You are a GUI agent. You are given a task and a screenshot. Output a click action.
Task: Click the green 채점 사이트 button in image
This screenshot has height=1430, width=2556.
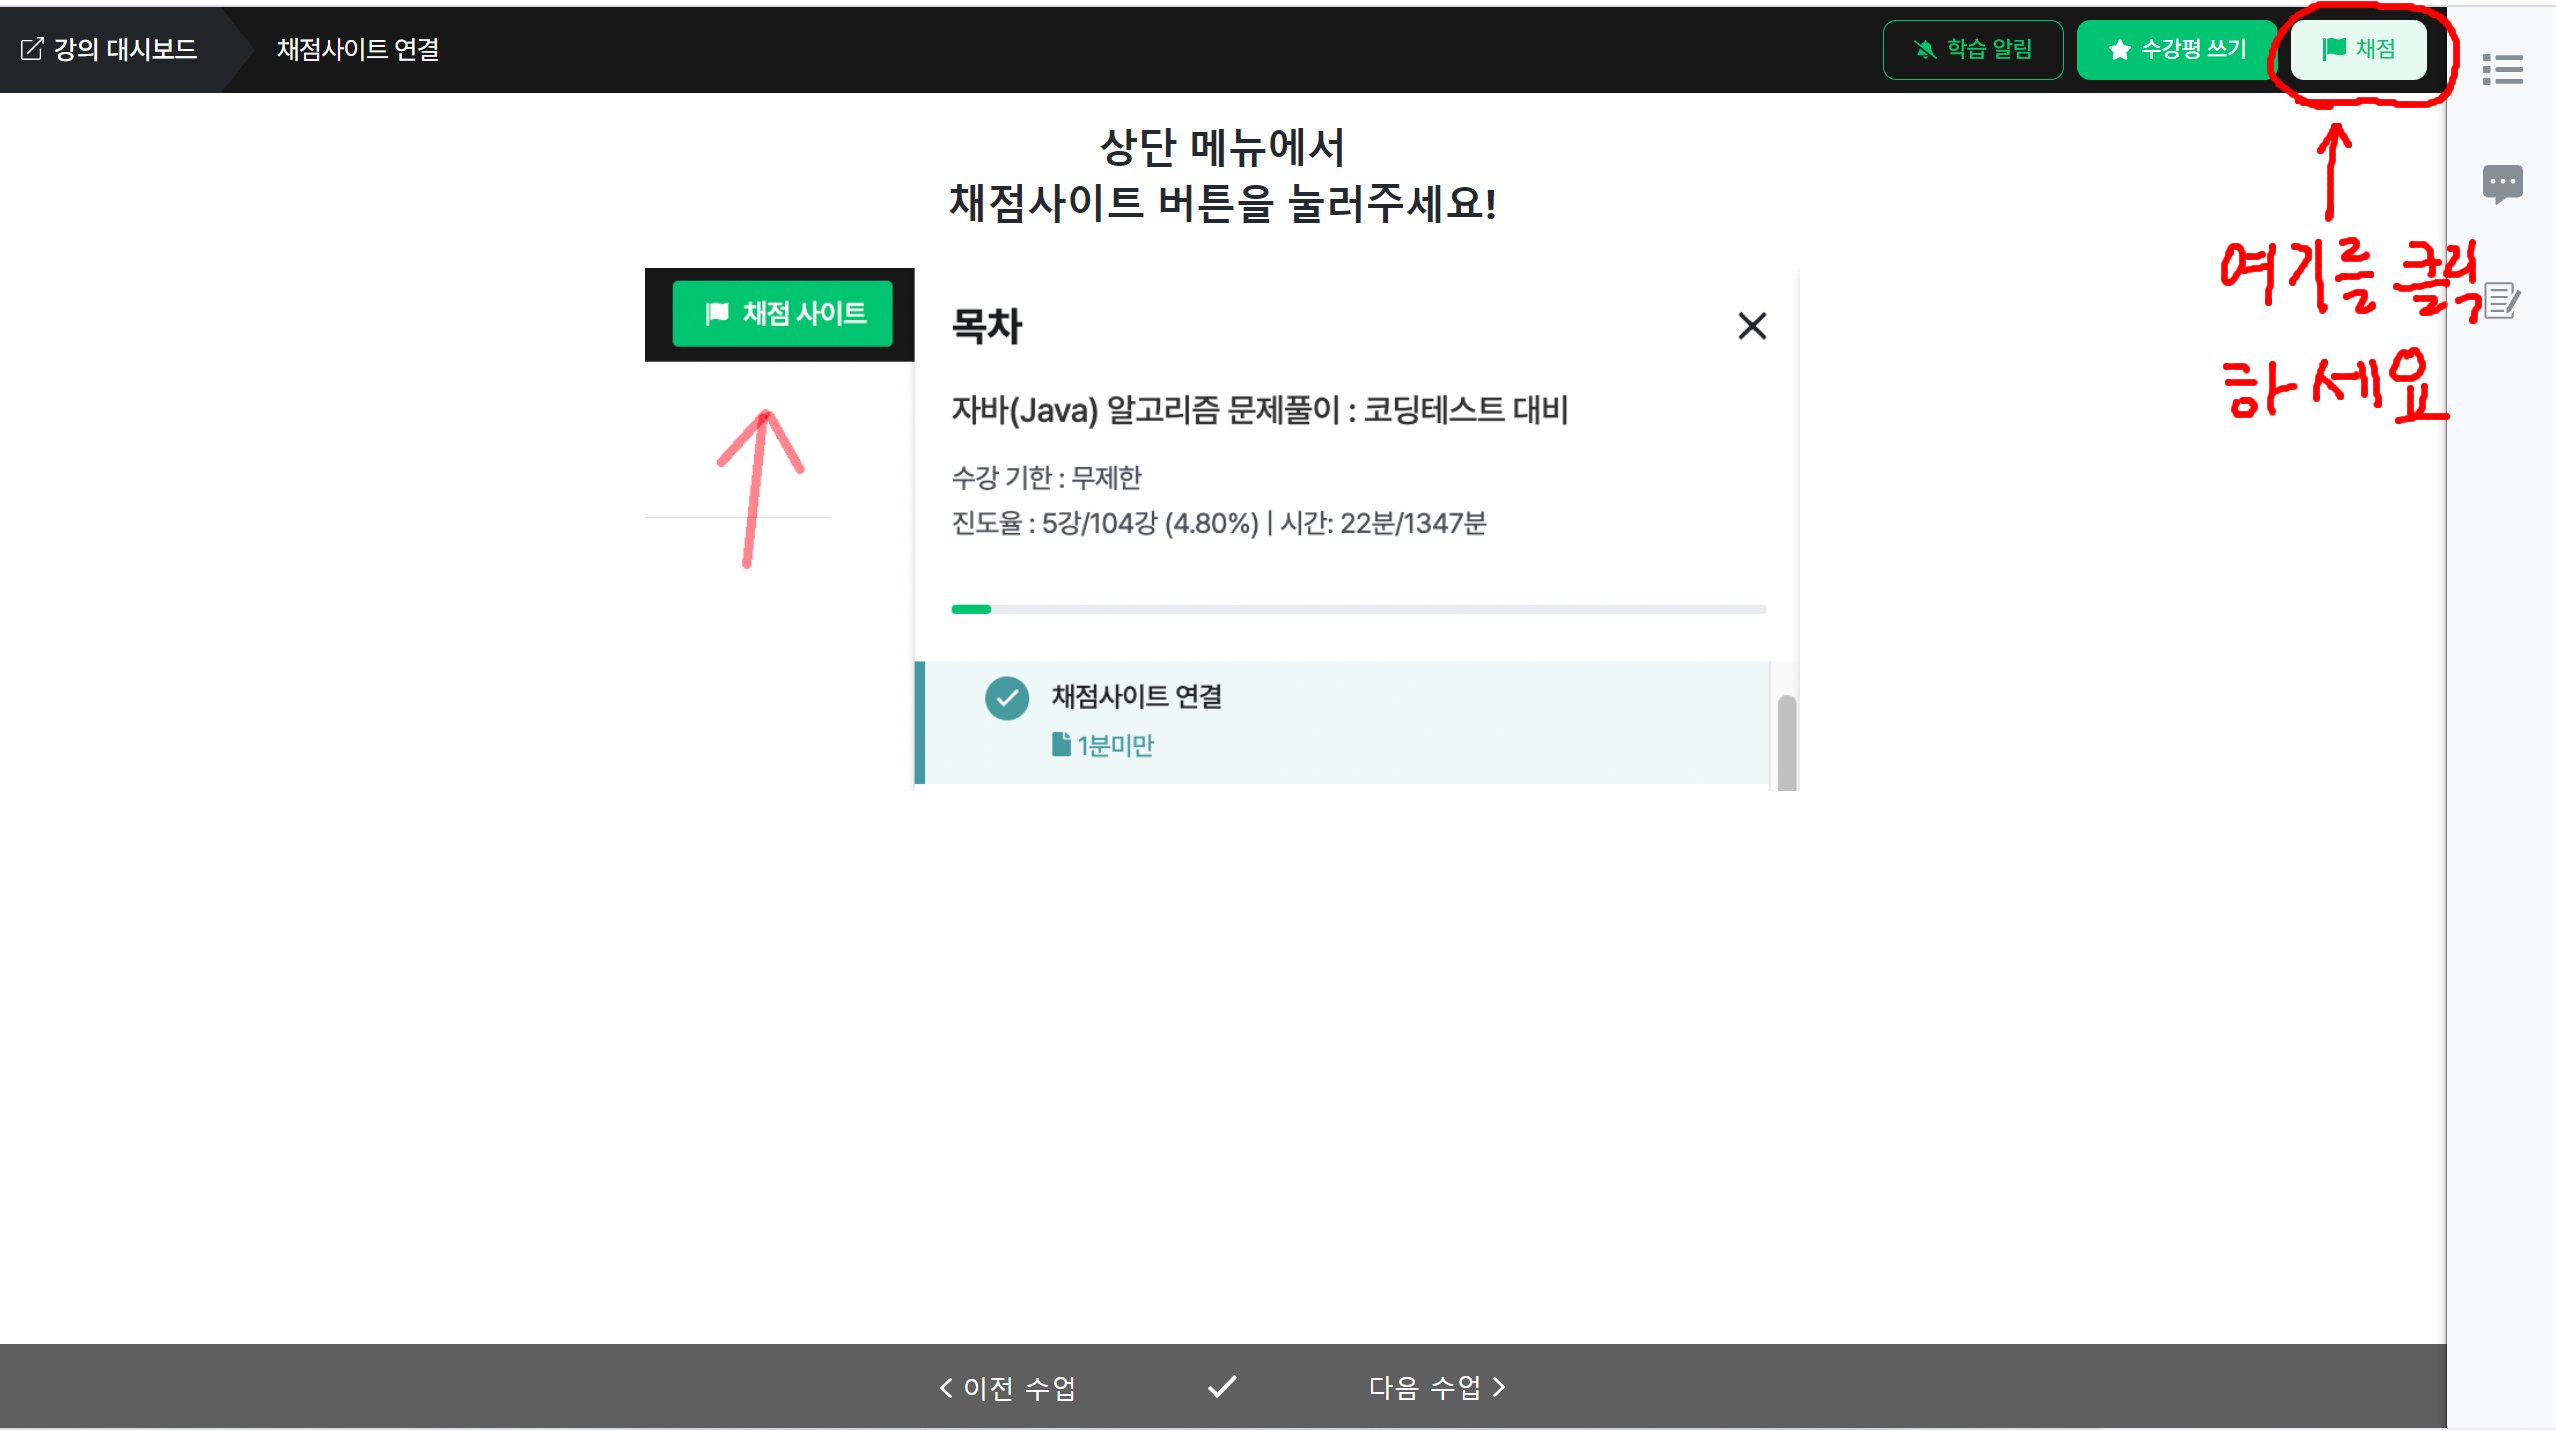[782, 314]
